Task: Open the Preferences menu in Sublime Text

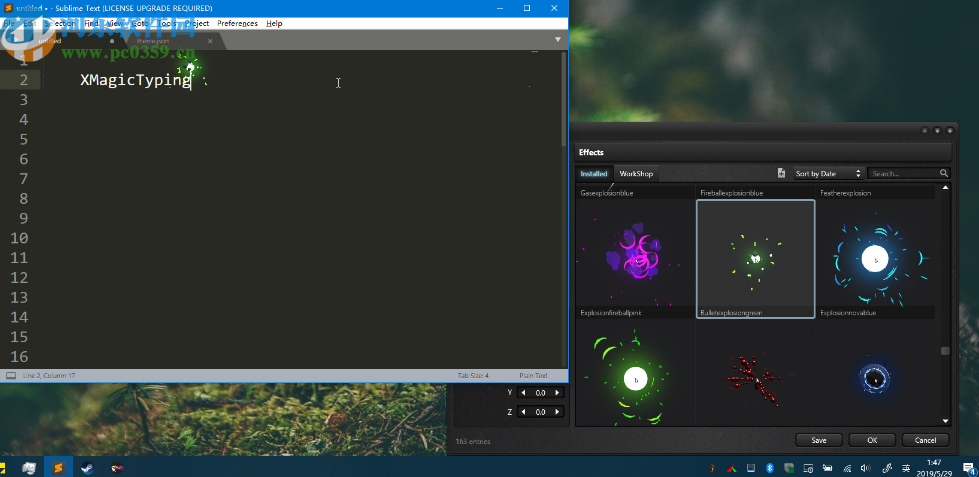Action: 237,23
